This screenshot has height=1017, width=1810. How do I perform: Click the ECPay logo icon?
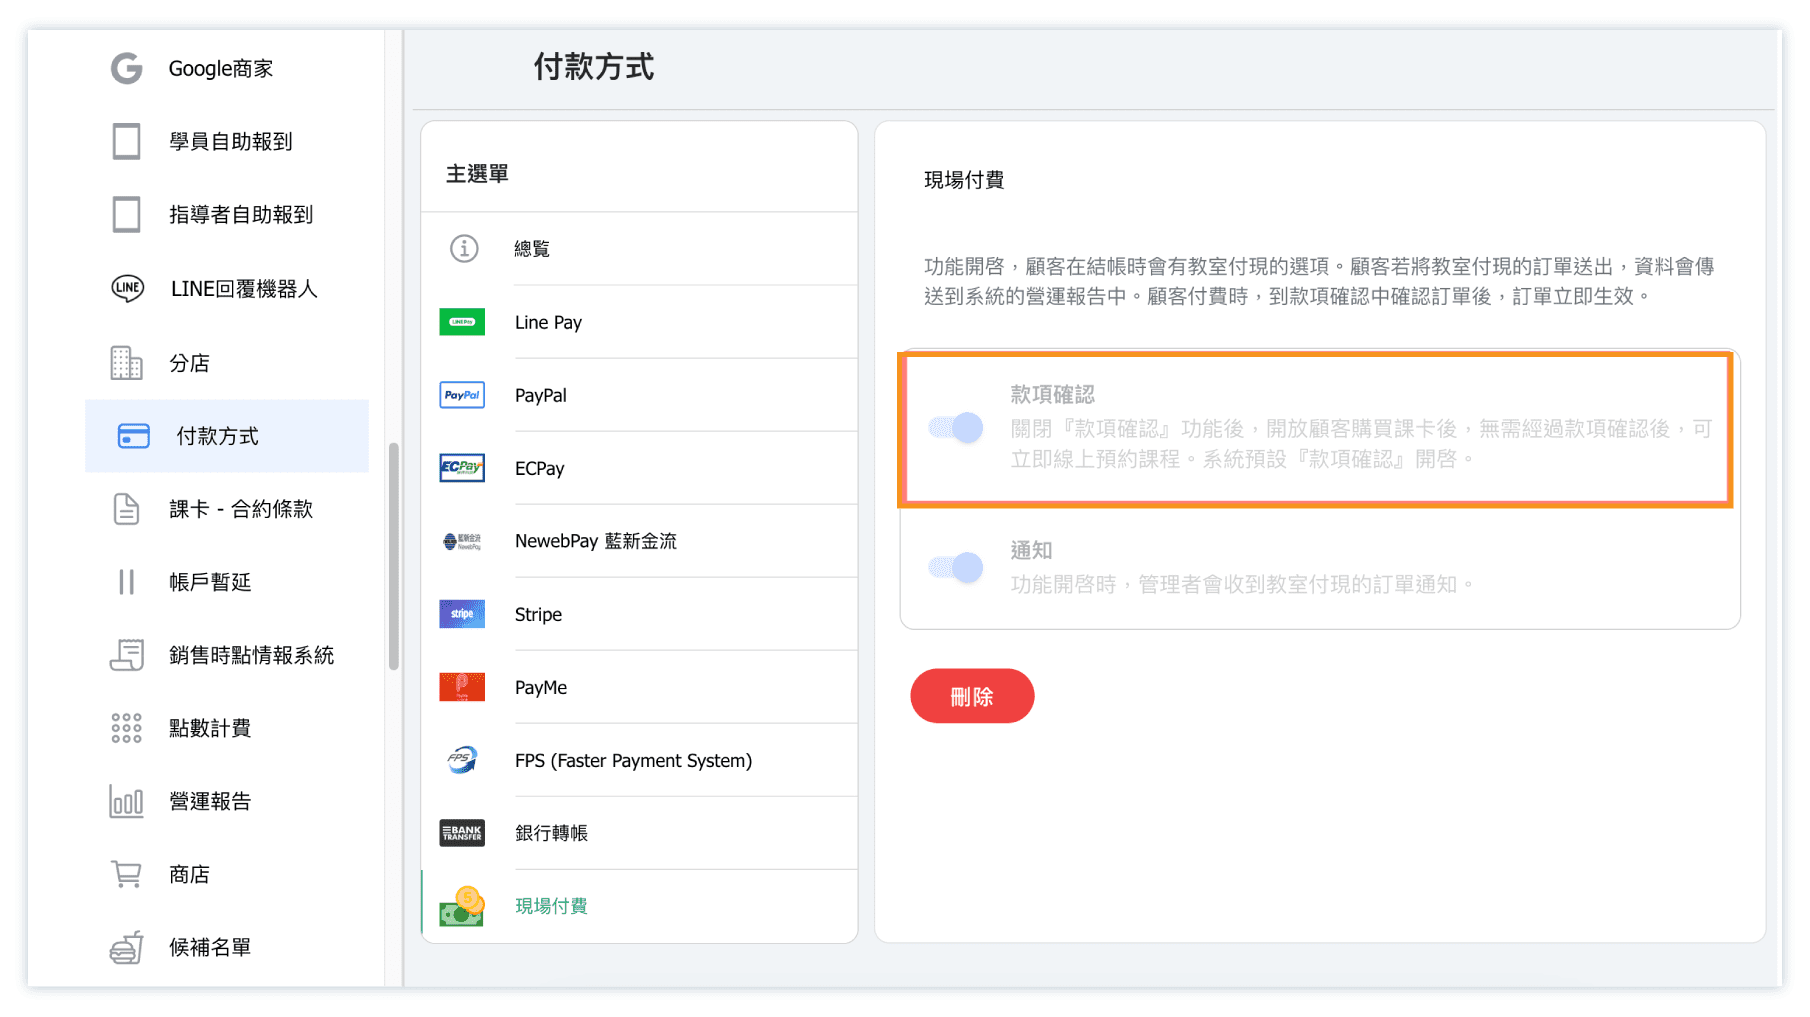tap(462, 468)
